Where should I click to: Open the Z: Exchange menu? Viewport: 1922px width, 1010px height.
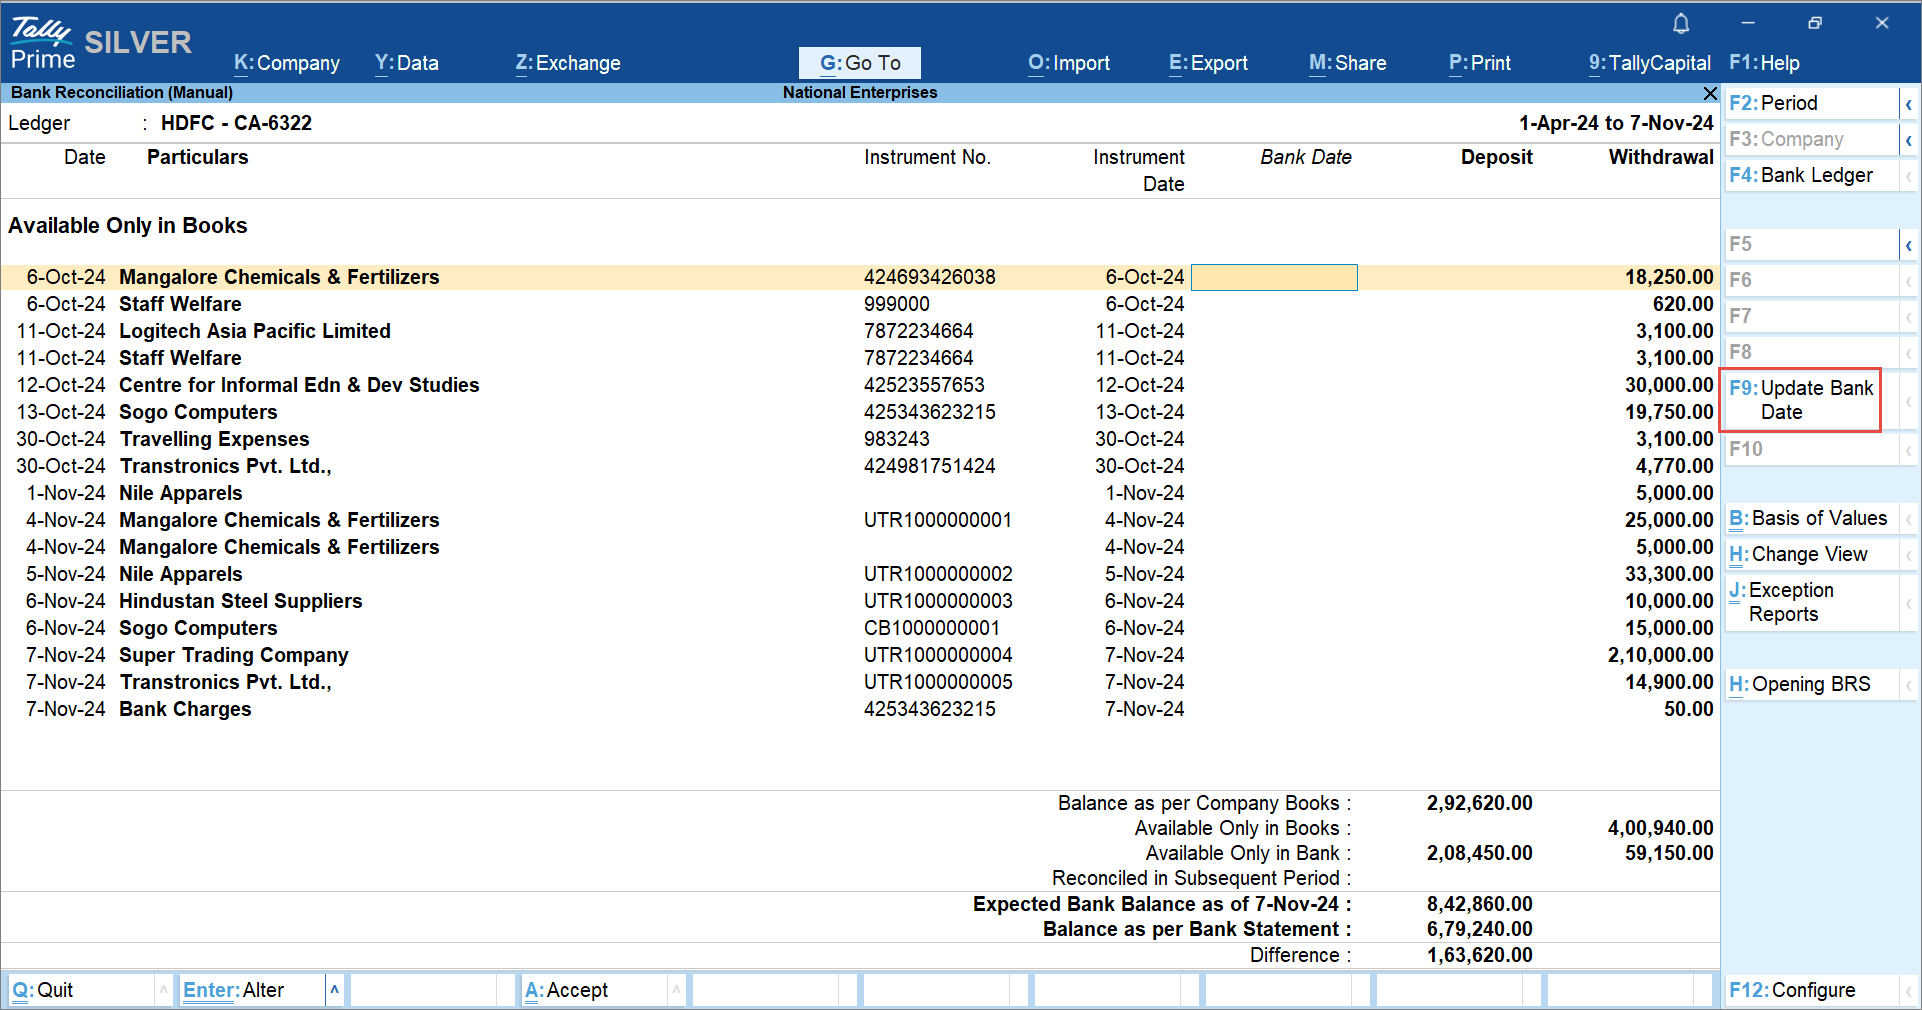[568, 63]
